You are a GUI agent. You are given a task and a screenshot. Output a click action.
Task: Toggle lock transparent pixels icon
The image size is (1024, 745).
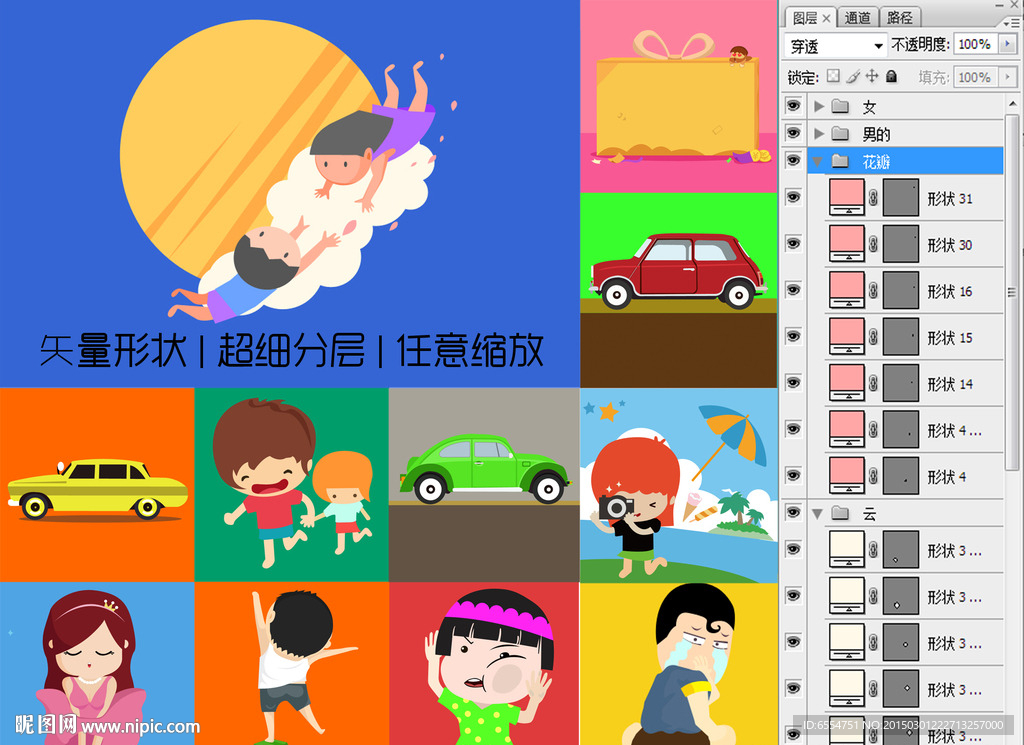833,76
